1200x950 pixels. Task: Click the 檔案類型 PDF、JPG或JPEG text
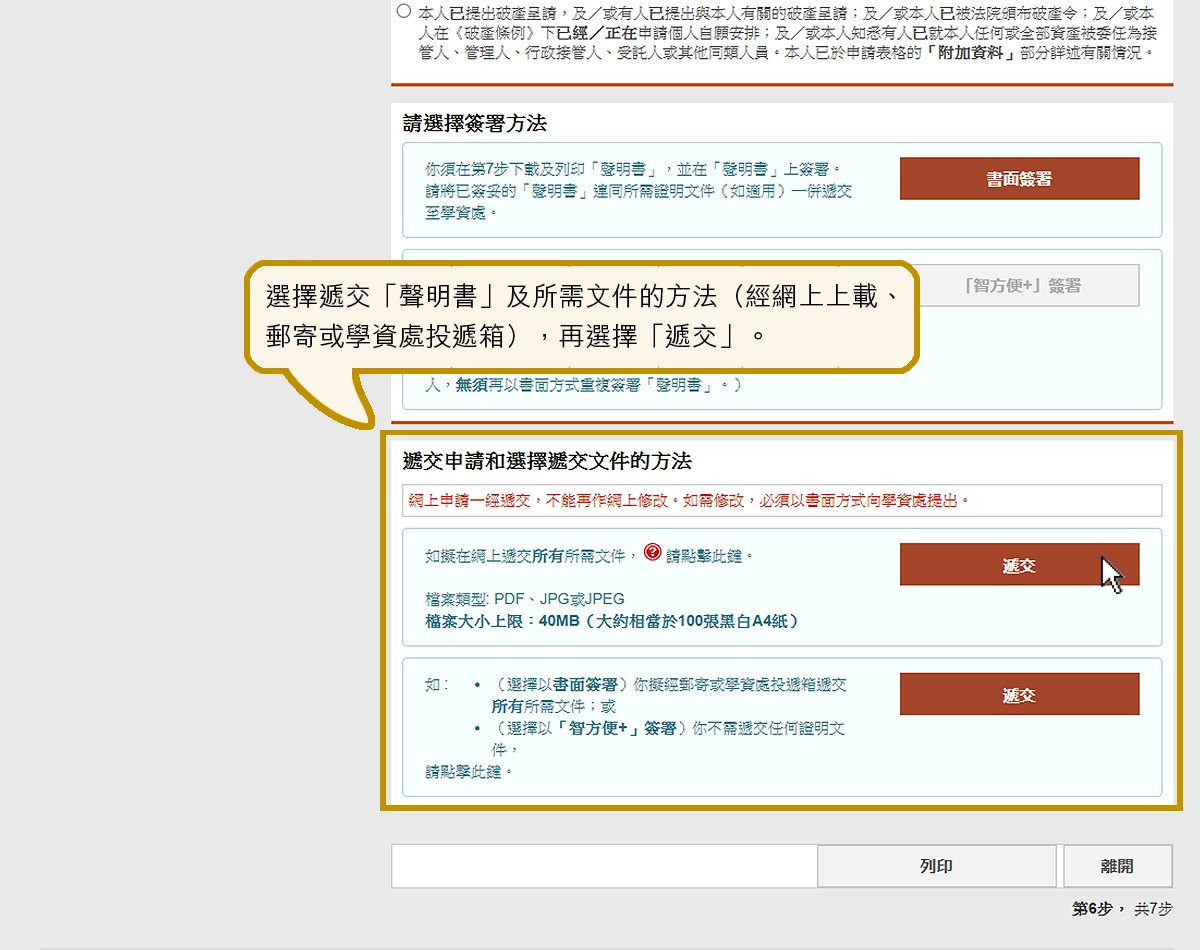(525, 599)
